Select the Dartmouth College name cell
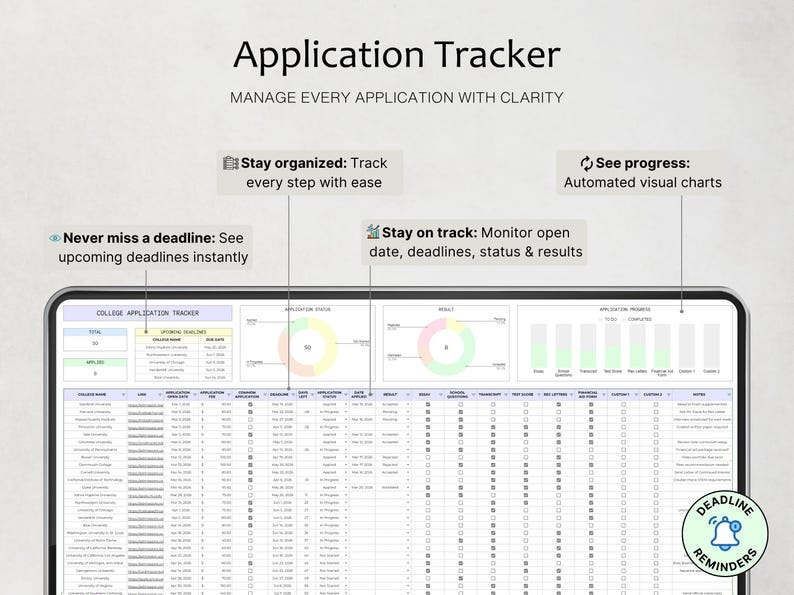Viewport: 794px width, 595px height. point(95,465)
